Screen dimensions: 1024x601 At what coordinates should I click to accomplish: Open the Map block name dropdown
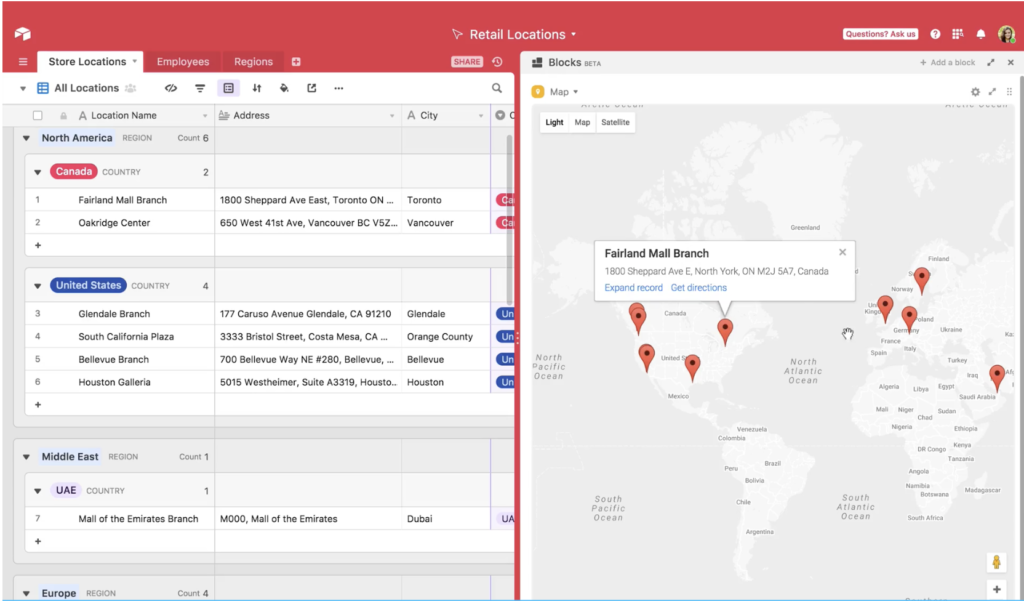575,92
